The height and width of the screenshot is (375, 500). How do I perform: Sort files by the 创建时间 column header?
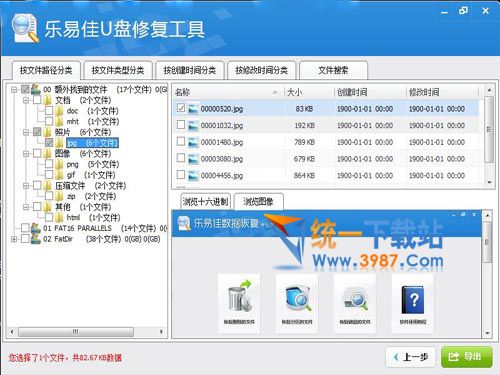point(370,92)
